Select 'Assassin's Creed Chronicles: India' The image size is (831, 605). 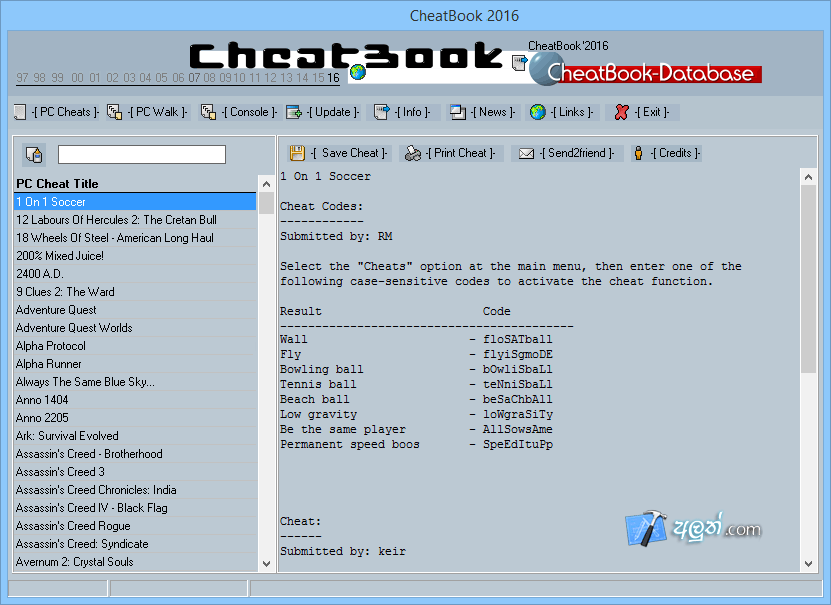tap(135, 490)
